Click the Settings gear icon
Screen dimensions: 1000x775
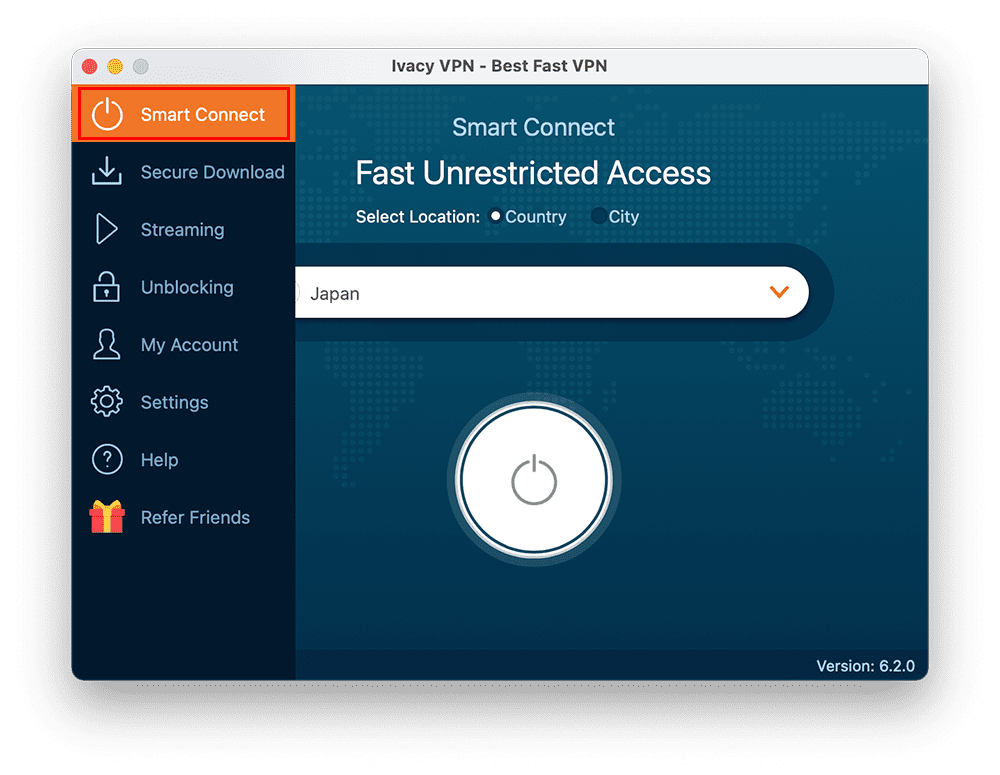(x=106, y=401)
